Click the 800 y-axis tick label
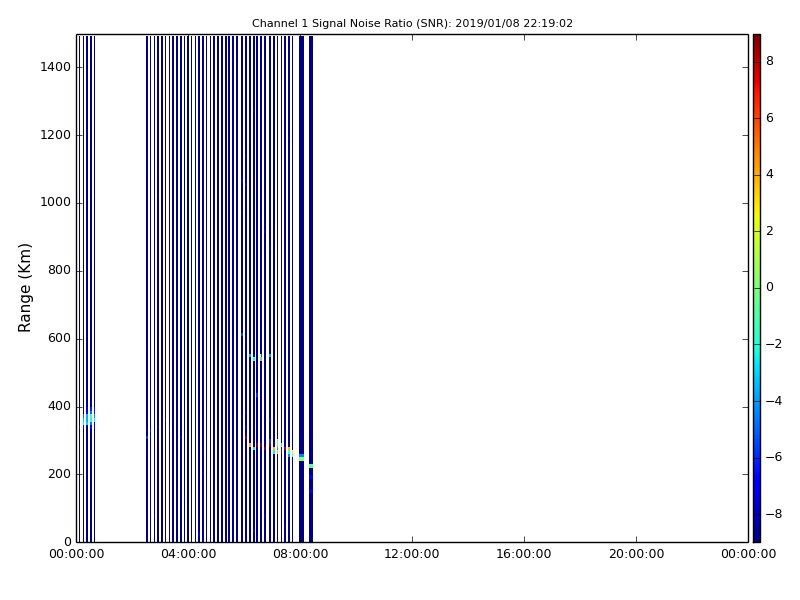Screen dimensions: 800x600 [59, 270]
